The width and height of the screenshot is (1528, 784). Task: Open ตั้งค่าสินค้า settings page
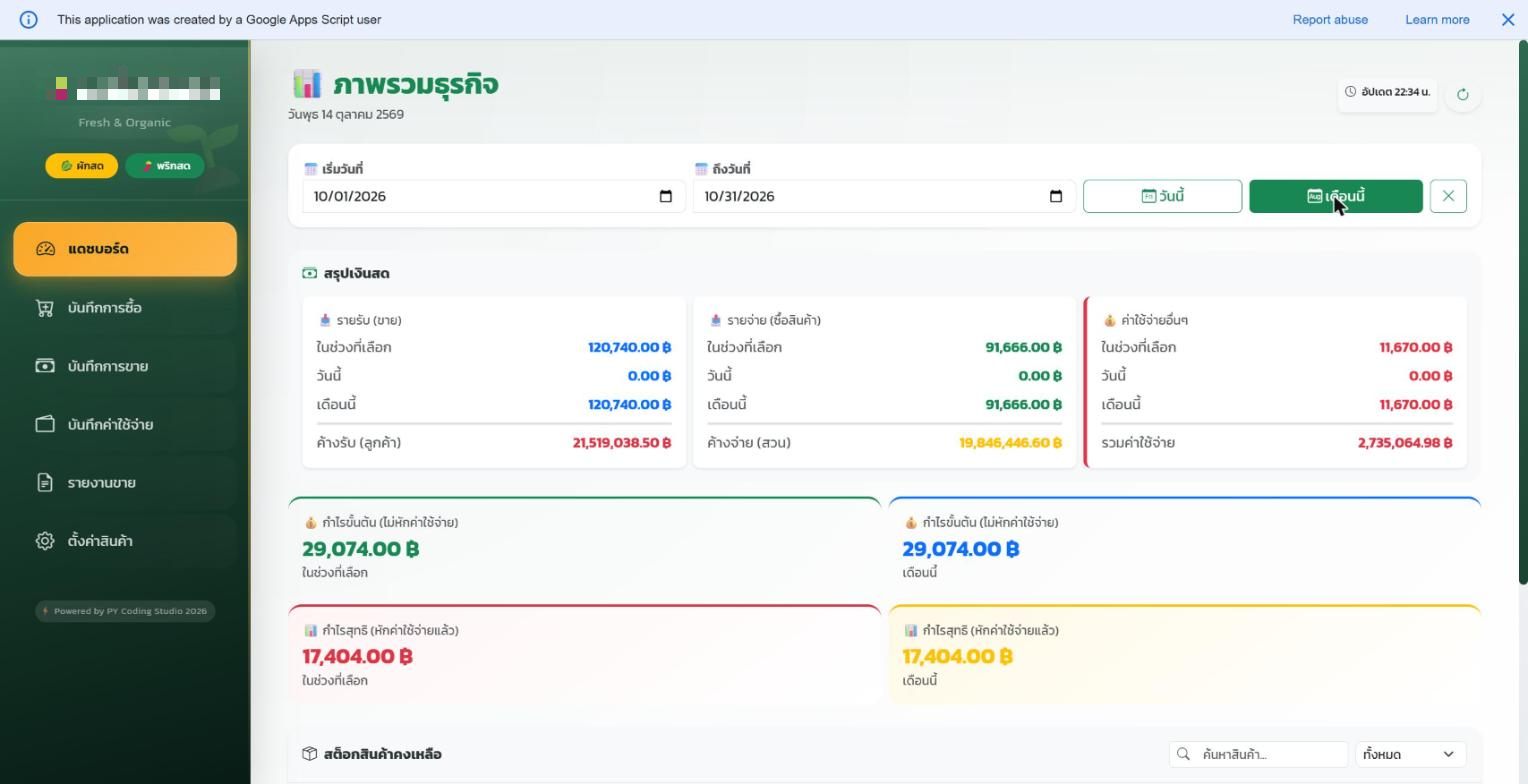(125, 541)
